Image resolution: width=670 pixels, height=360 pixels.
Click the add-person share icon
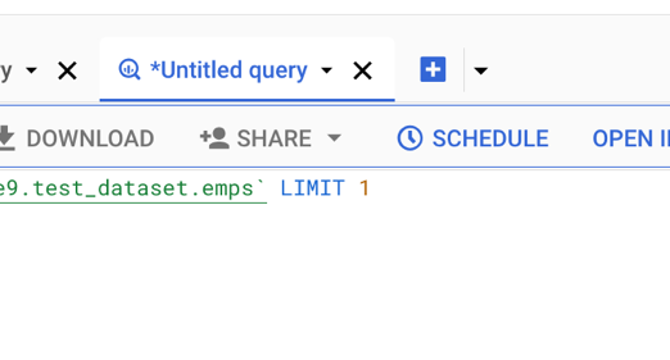coord(215,138)
